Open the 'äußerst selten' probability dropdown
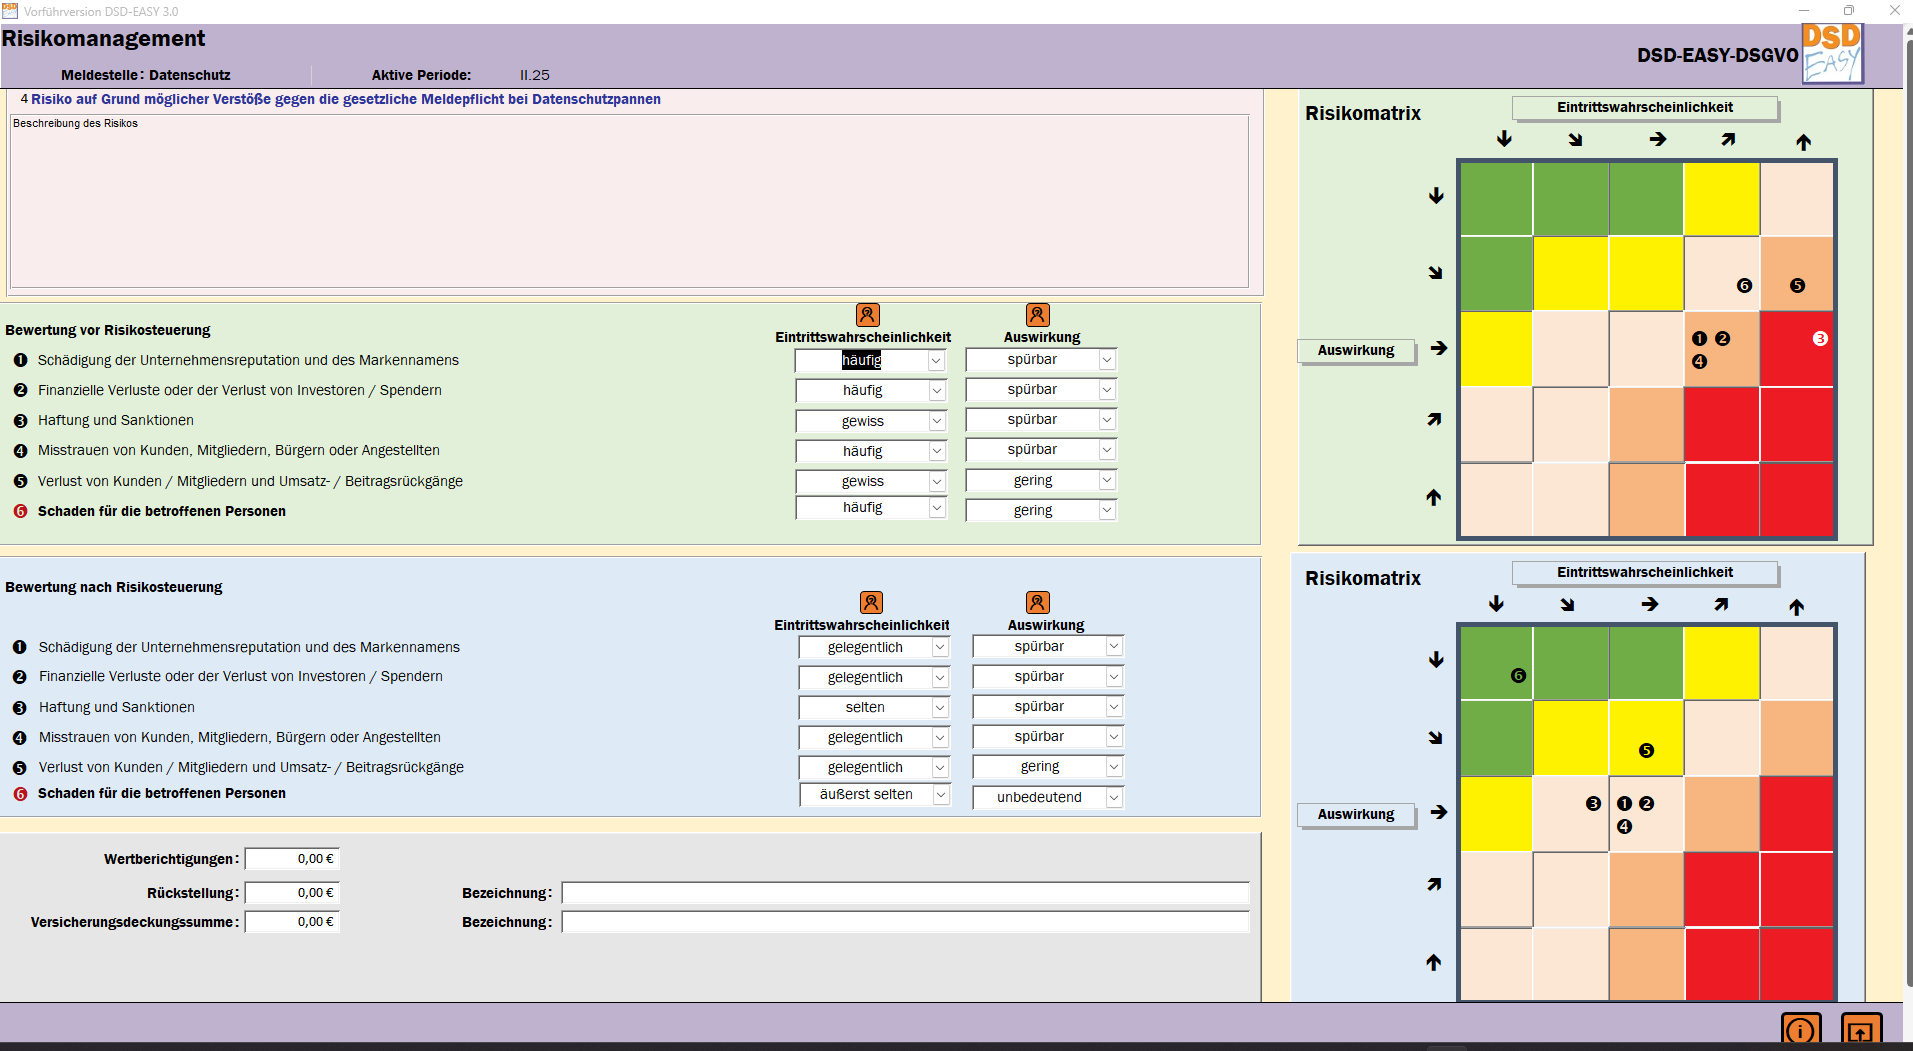The width and height of the screenshot is (1913, 1051). (x=940, y=795)
